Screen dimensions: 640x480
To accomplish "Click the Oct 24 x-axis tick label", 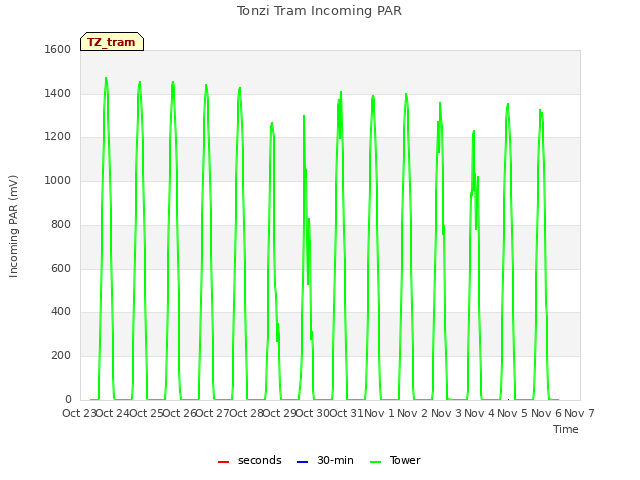I will click(113, 413).
